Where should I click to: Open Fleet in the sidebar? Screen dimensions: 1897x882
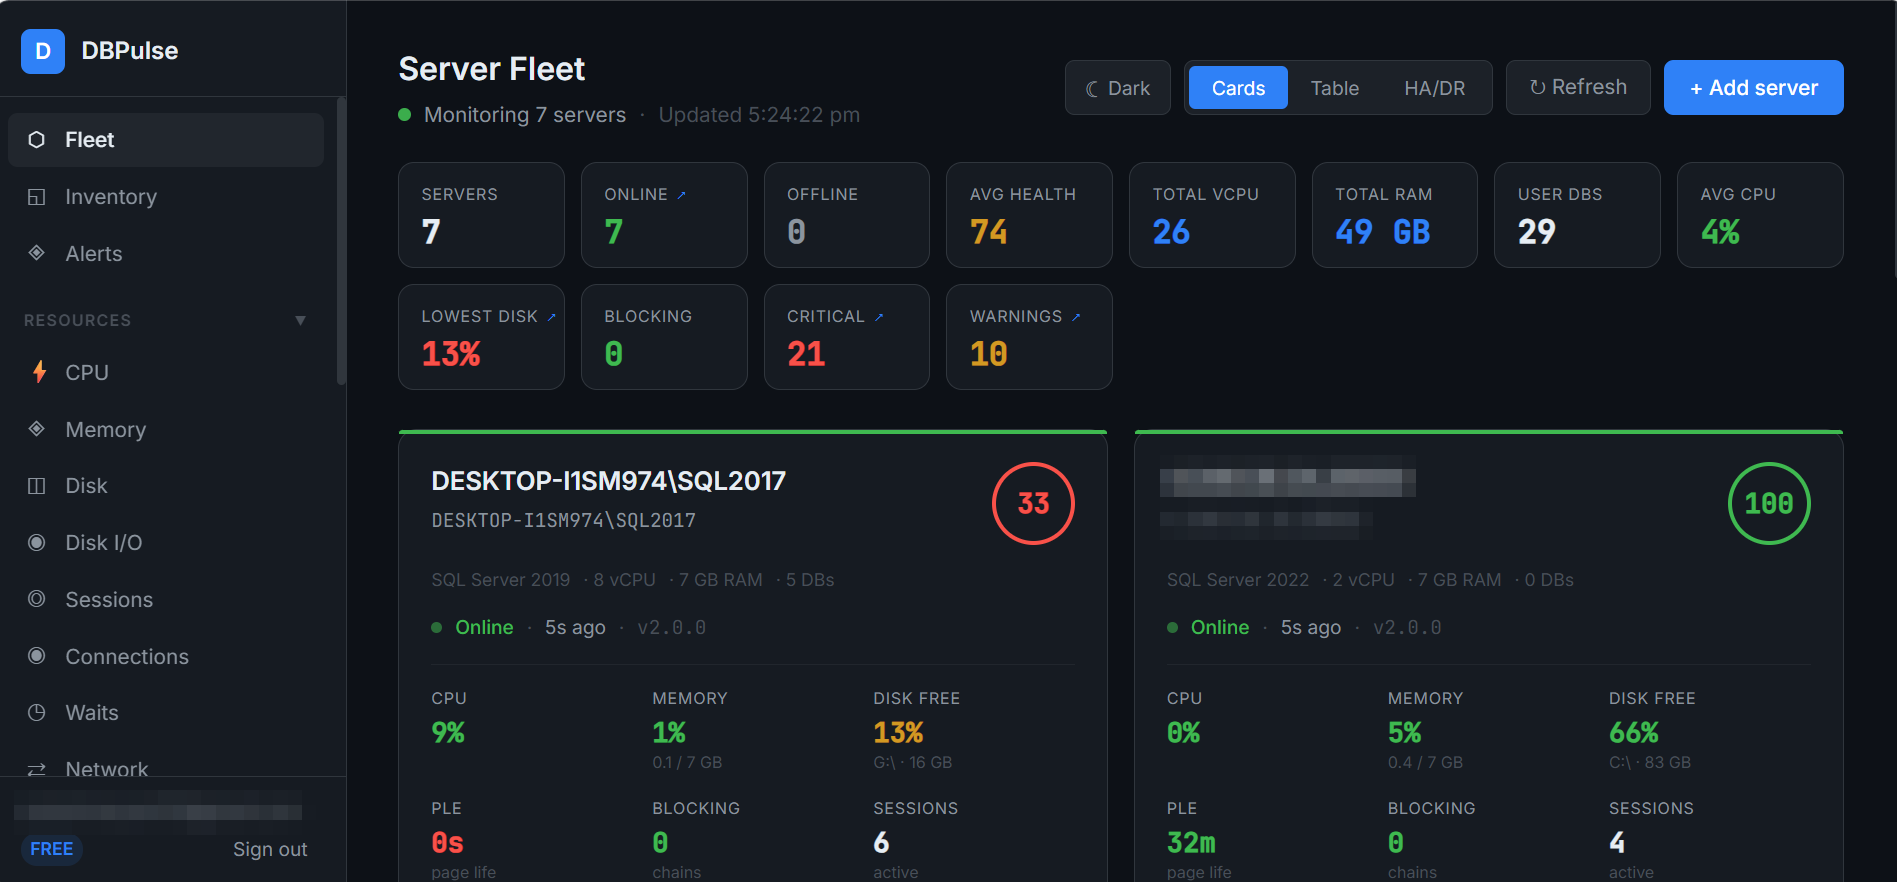[166, 140]
